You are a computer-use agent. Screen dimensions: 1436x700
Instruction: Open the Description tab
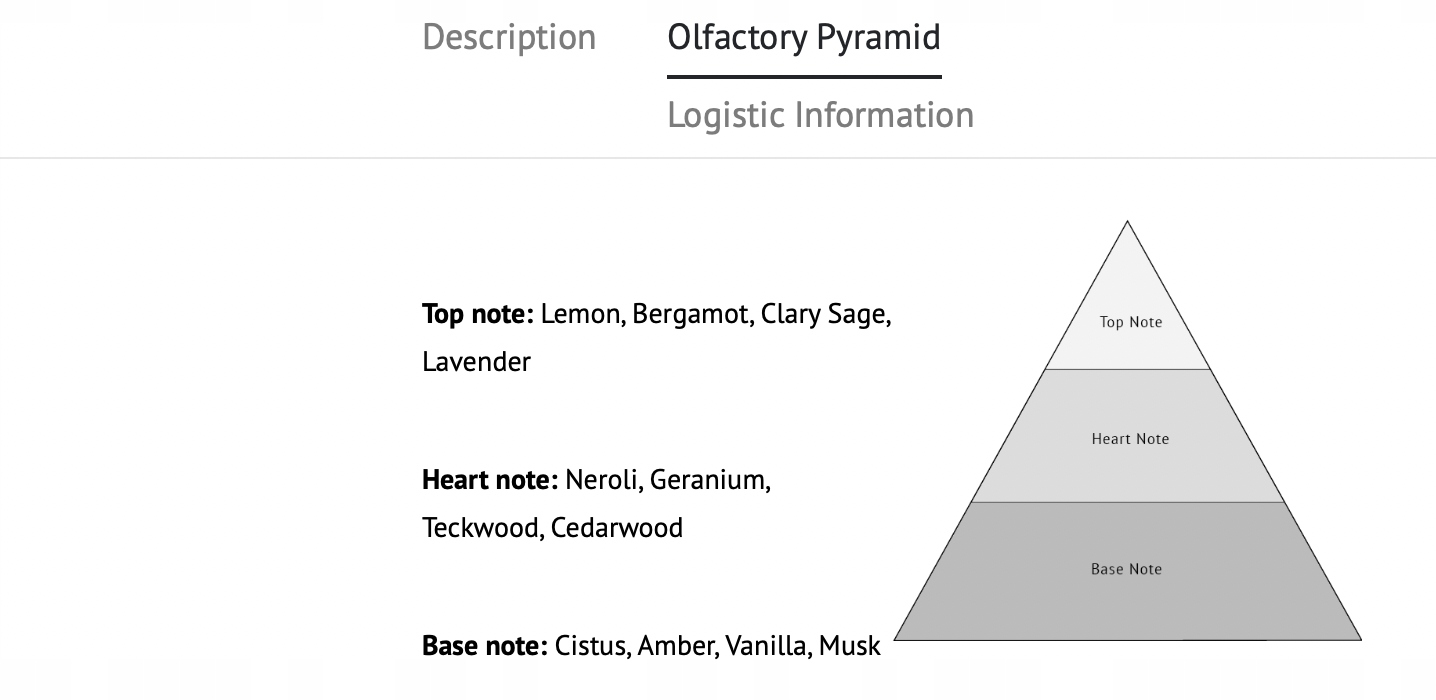509,37
